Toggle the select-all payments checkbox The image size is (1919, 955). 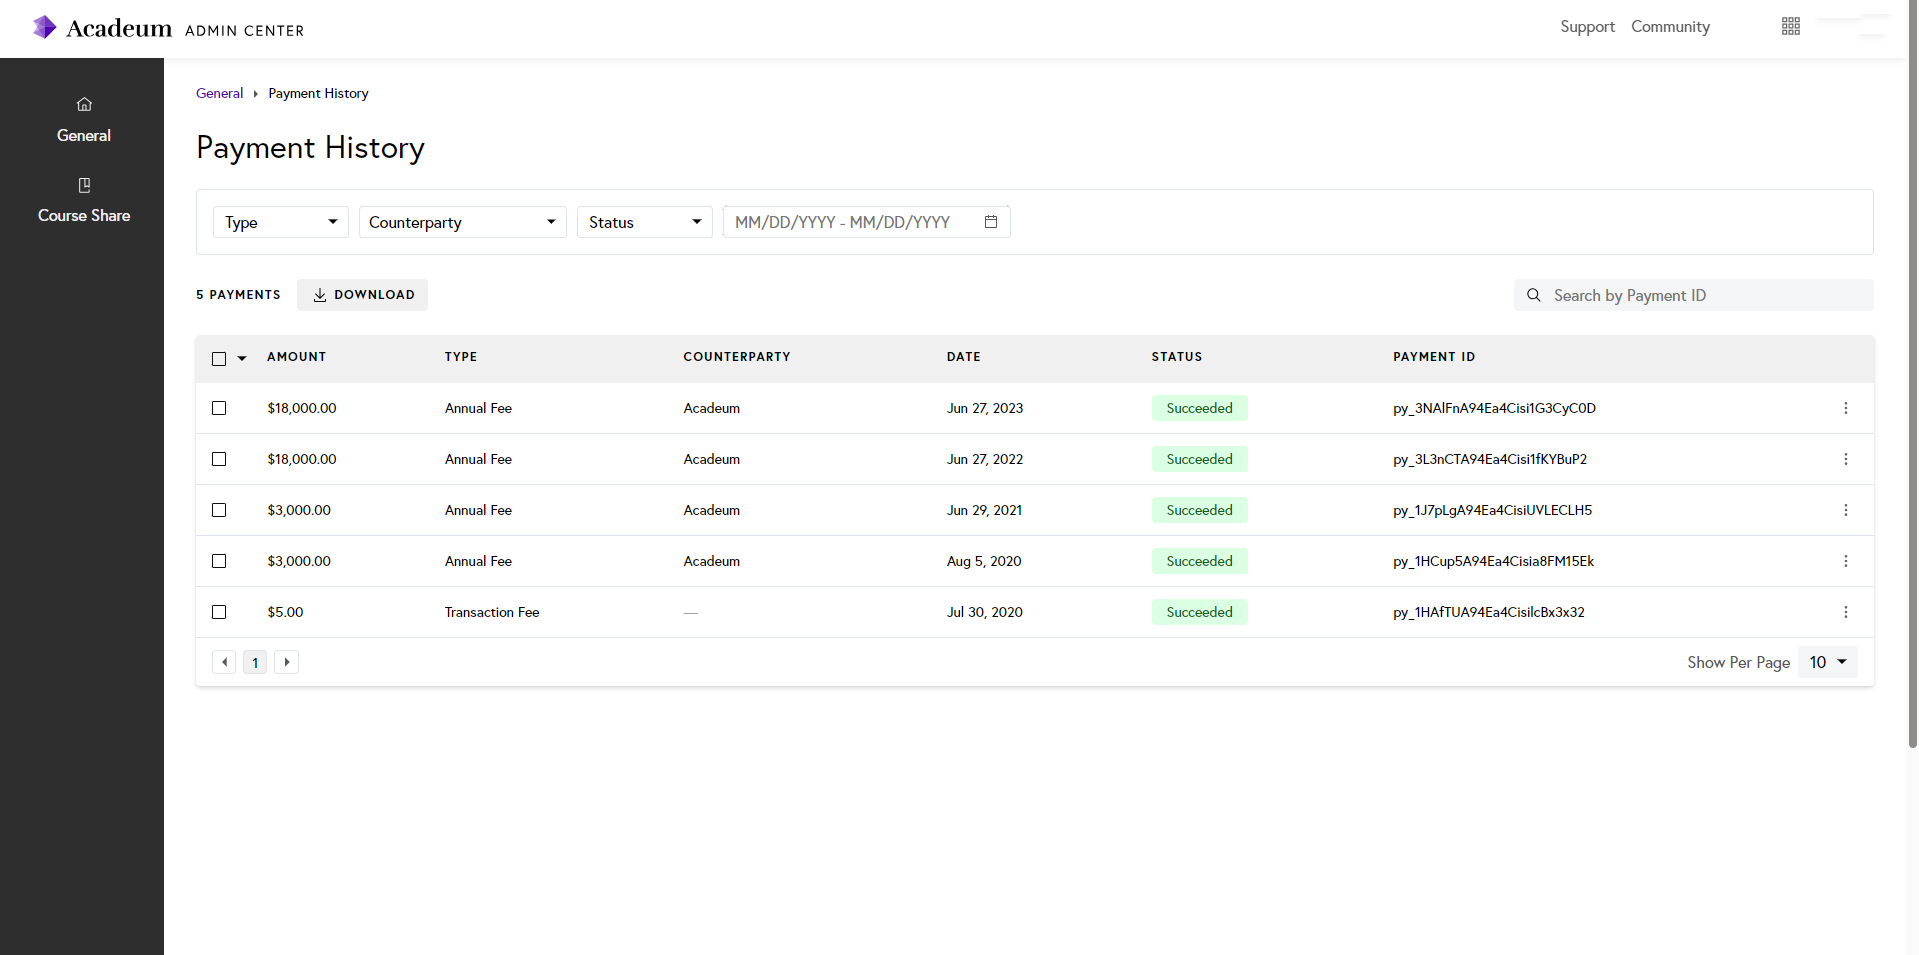(219, 358)
